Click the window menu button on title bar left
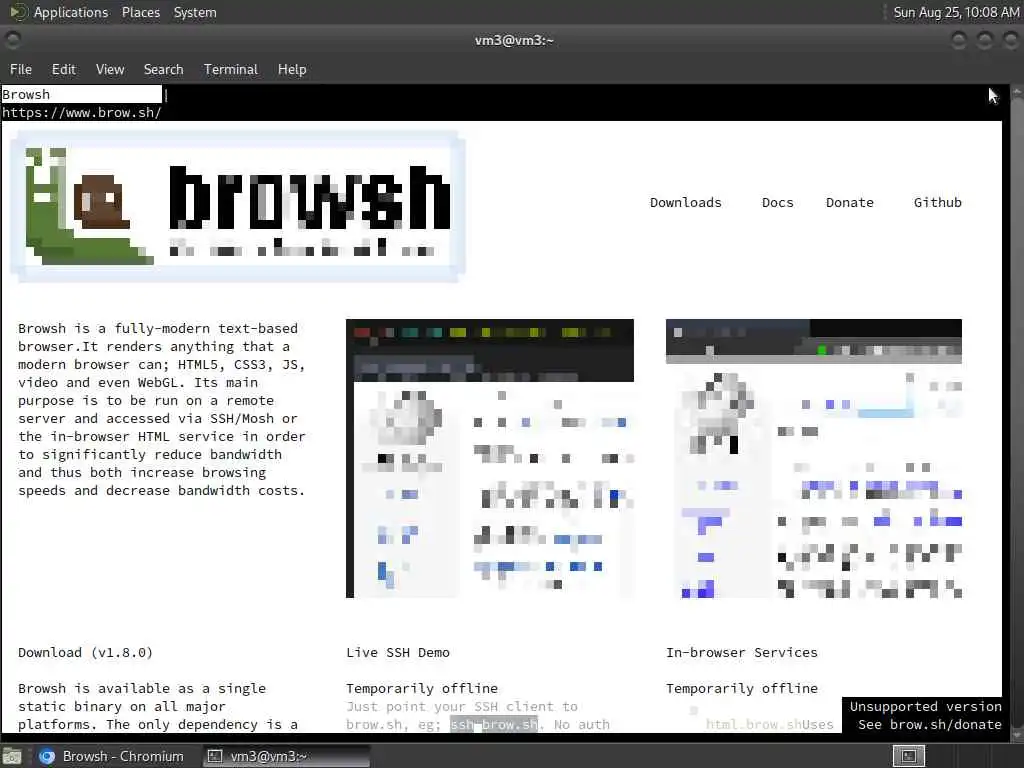The image size is (1024, 768). pos(12,40)
